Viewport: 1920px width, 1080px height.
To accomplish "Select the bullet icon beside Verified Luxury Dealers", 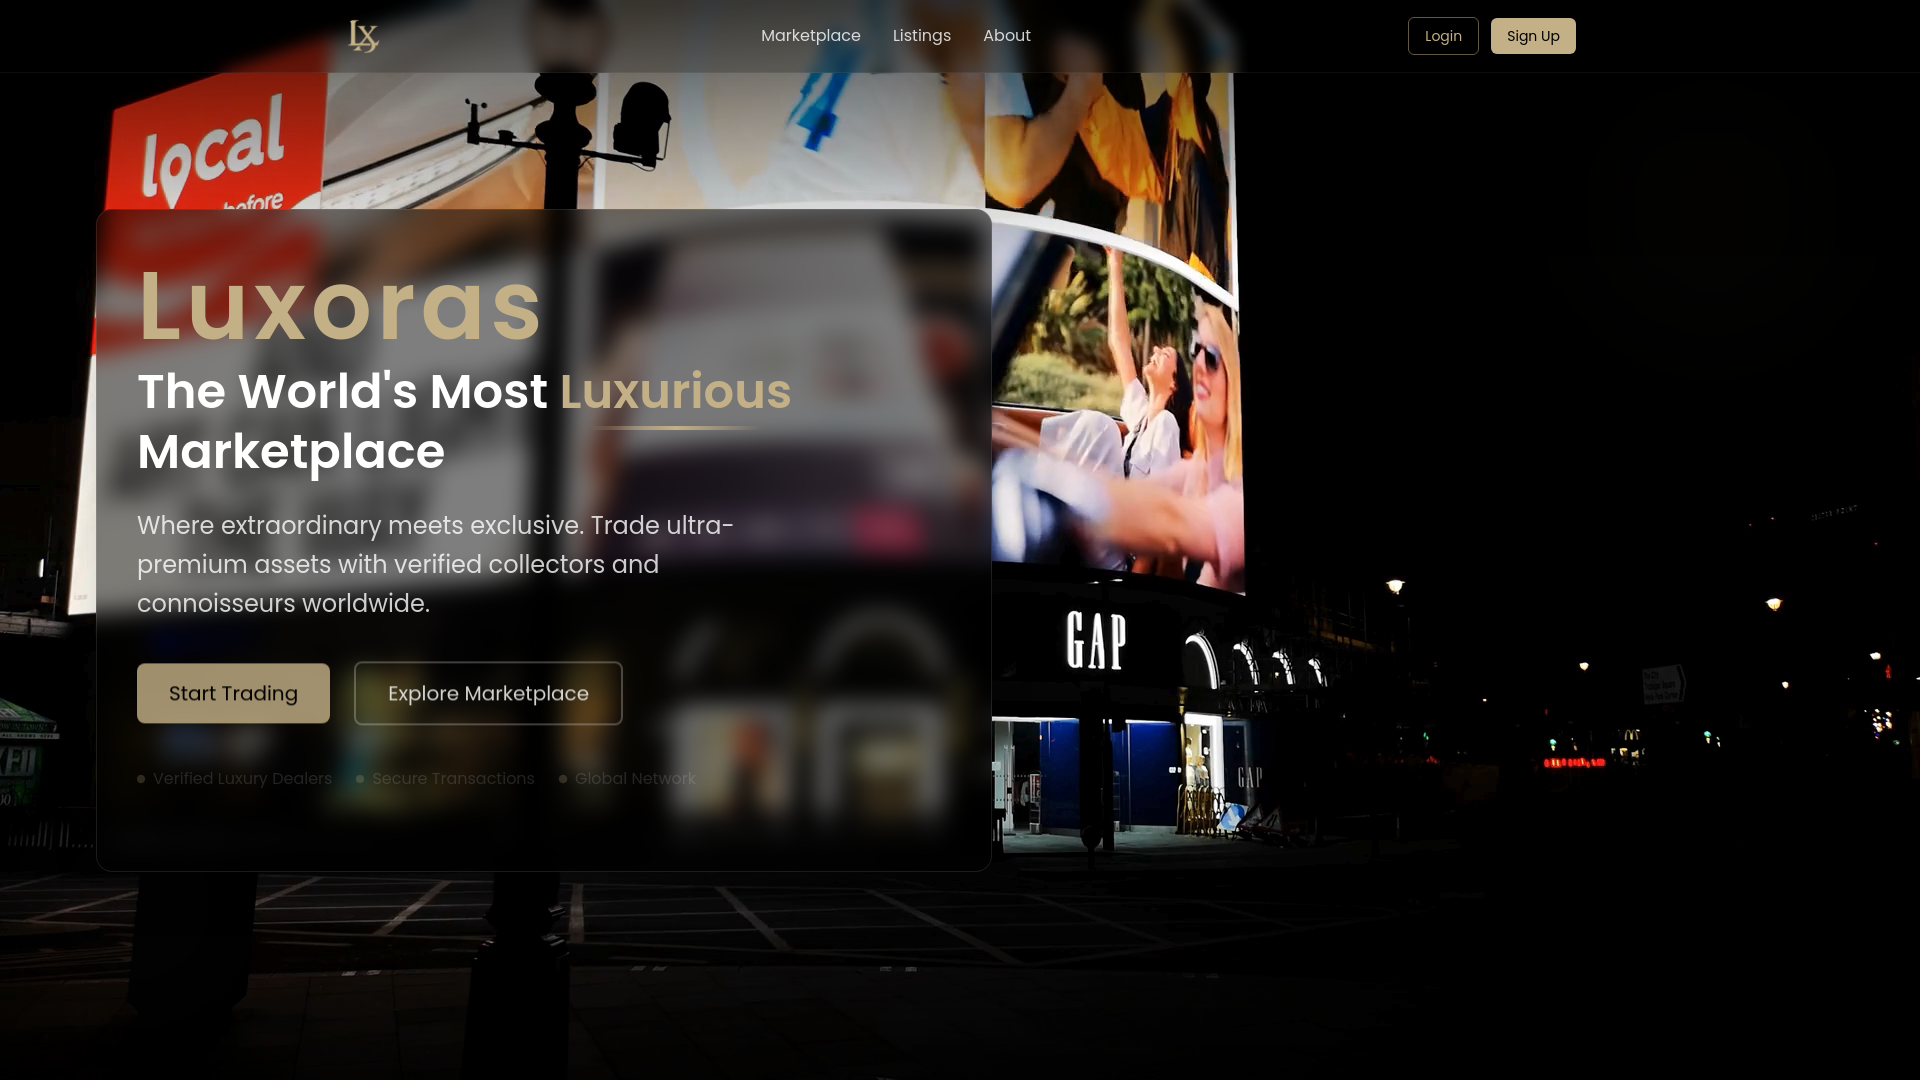I will [141, 778].
